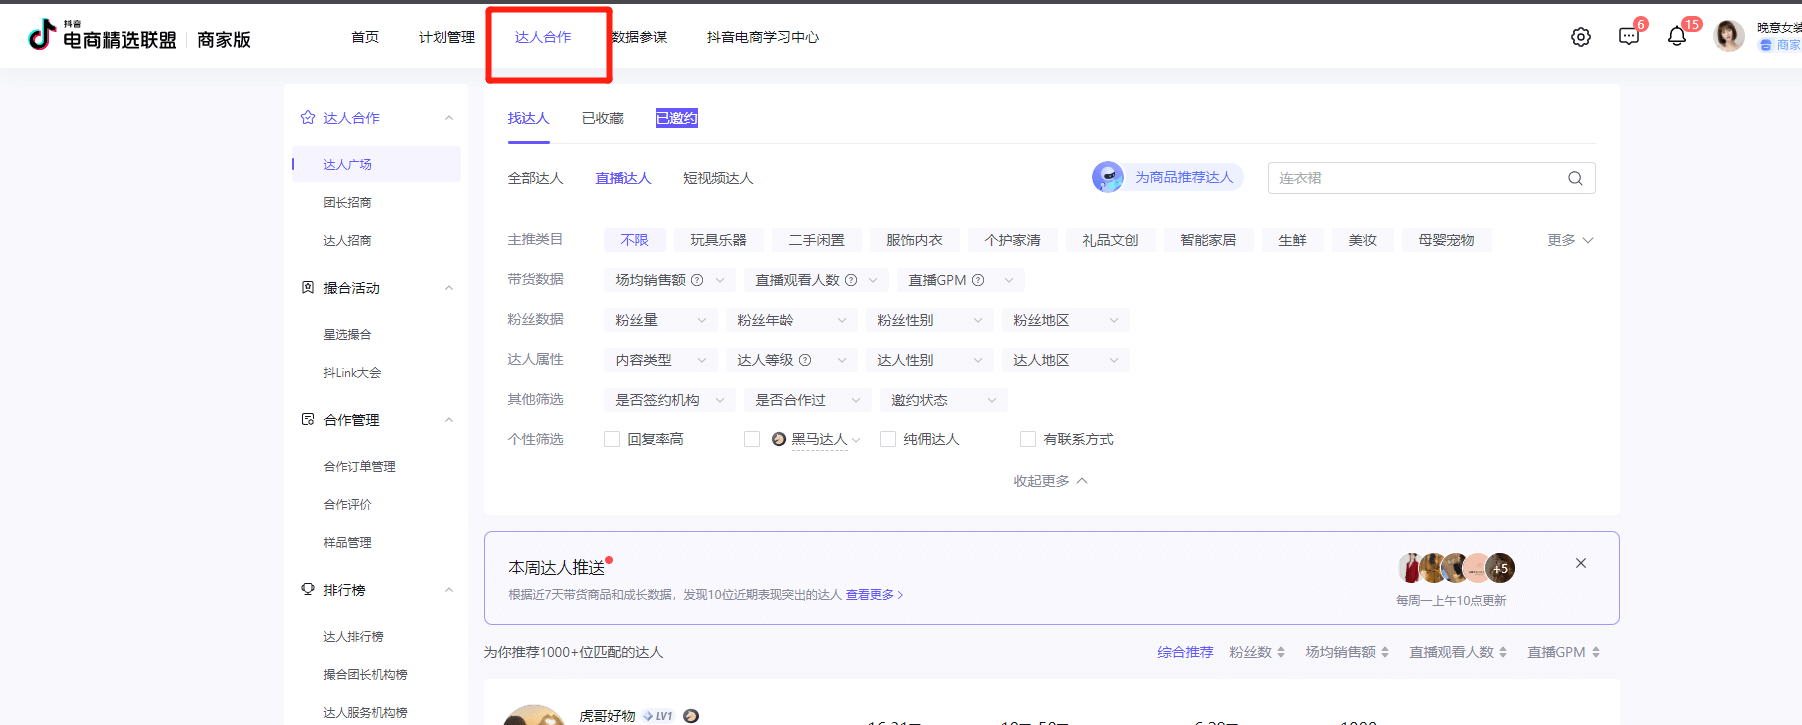Select the 服饰内衣 category tag

(914, 240)
